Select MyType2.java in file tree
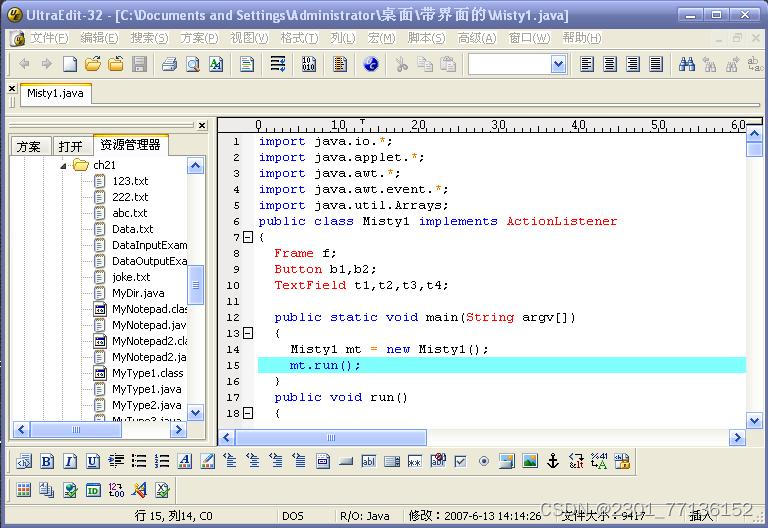Screen dimensions: 768x528 pos(146,405)
